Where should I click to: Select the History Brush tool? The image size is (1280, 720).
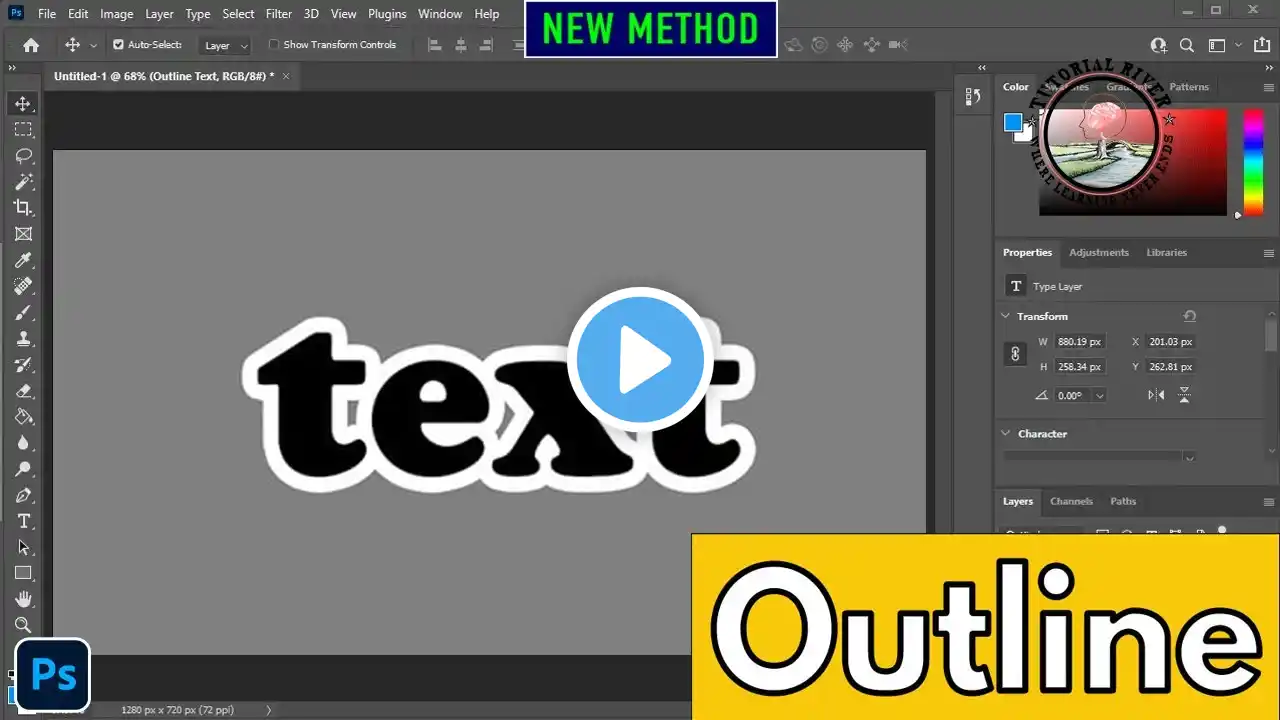pos(23,365)
